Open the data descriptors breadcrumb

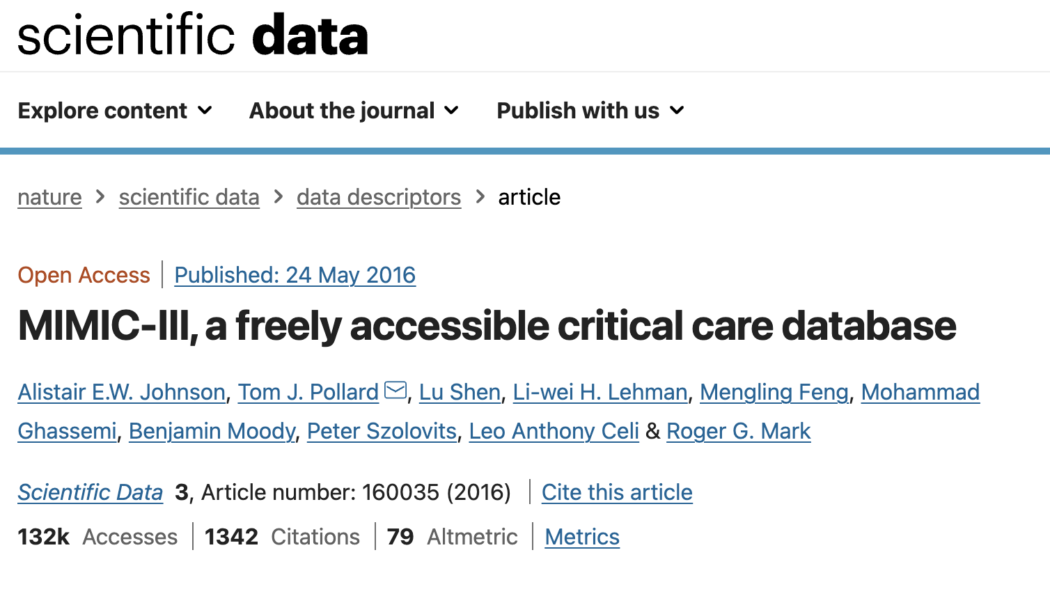378,197
